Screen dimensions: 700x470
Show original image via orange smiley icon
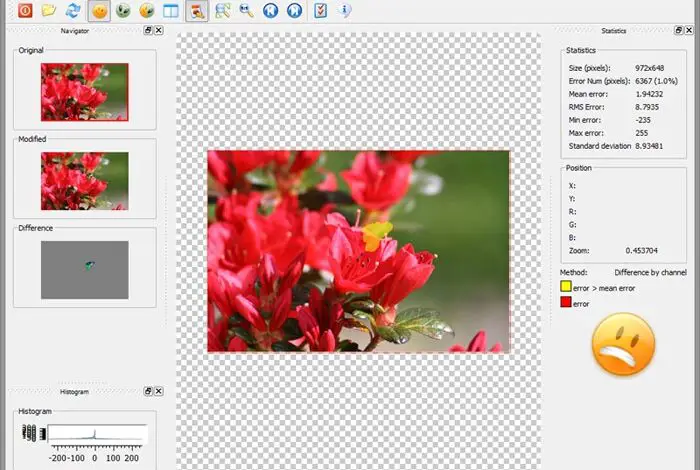click(x=99, y=11)
